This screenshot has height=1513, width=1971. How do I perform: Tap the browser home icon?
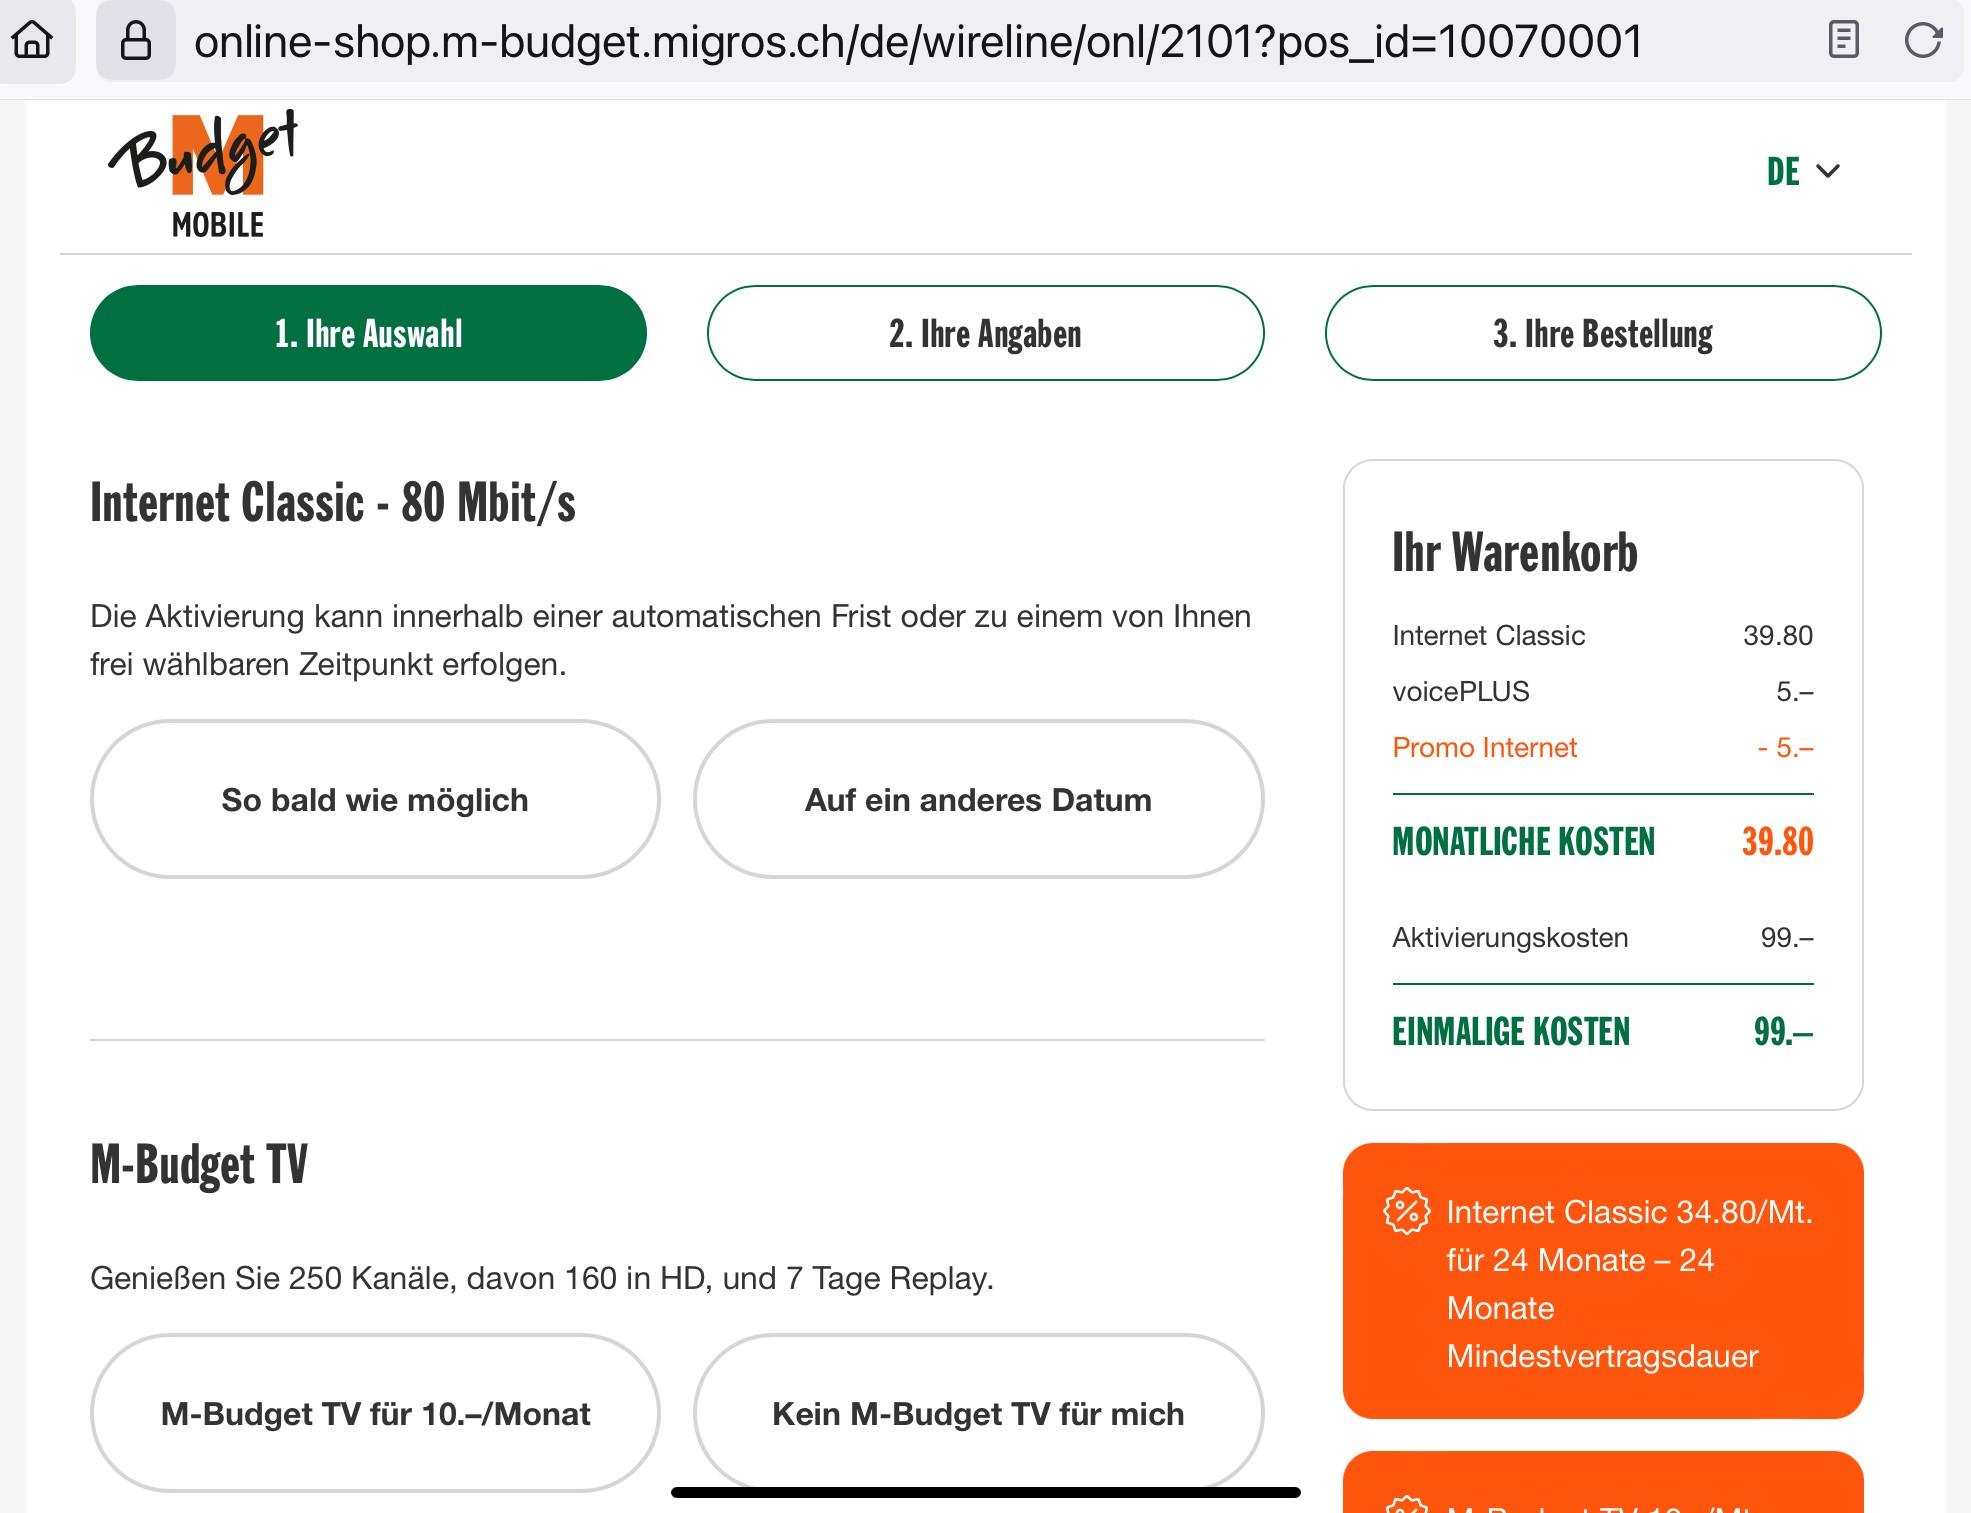coord(32,41)
